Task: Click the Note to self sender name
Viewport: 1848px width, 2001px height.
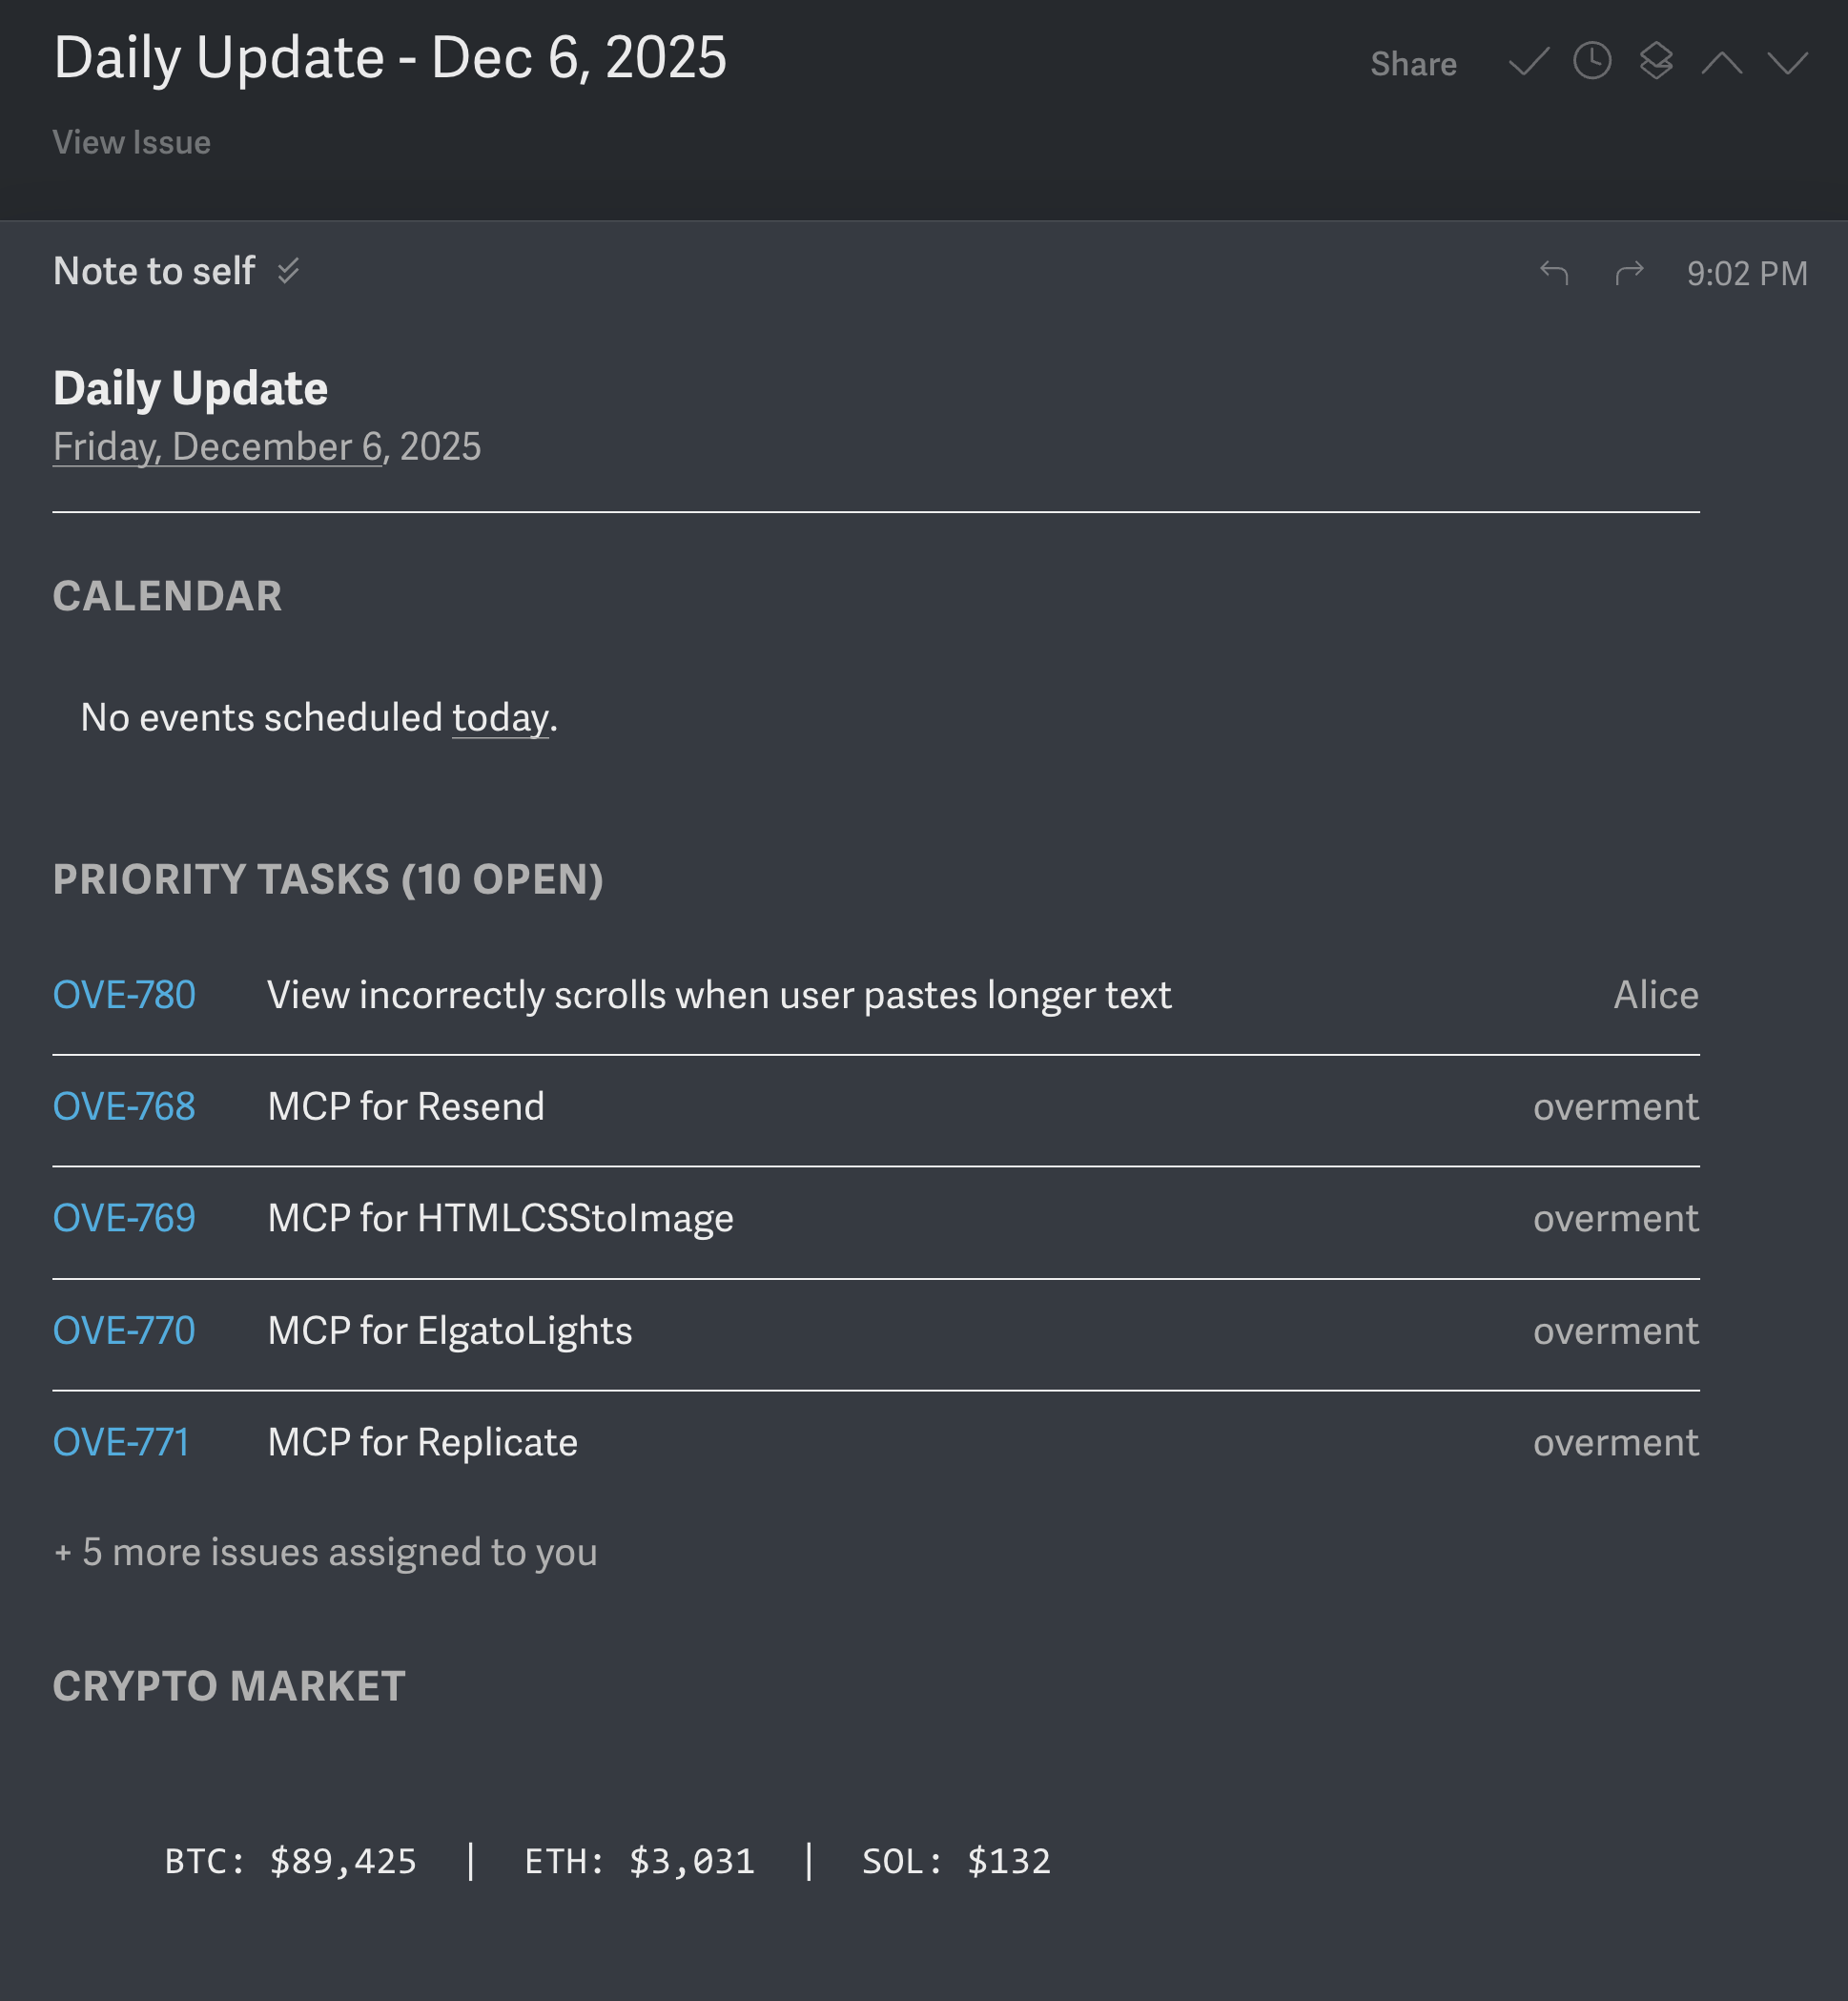Action: (x=154, y=271)
